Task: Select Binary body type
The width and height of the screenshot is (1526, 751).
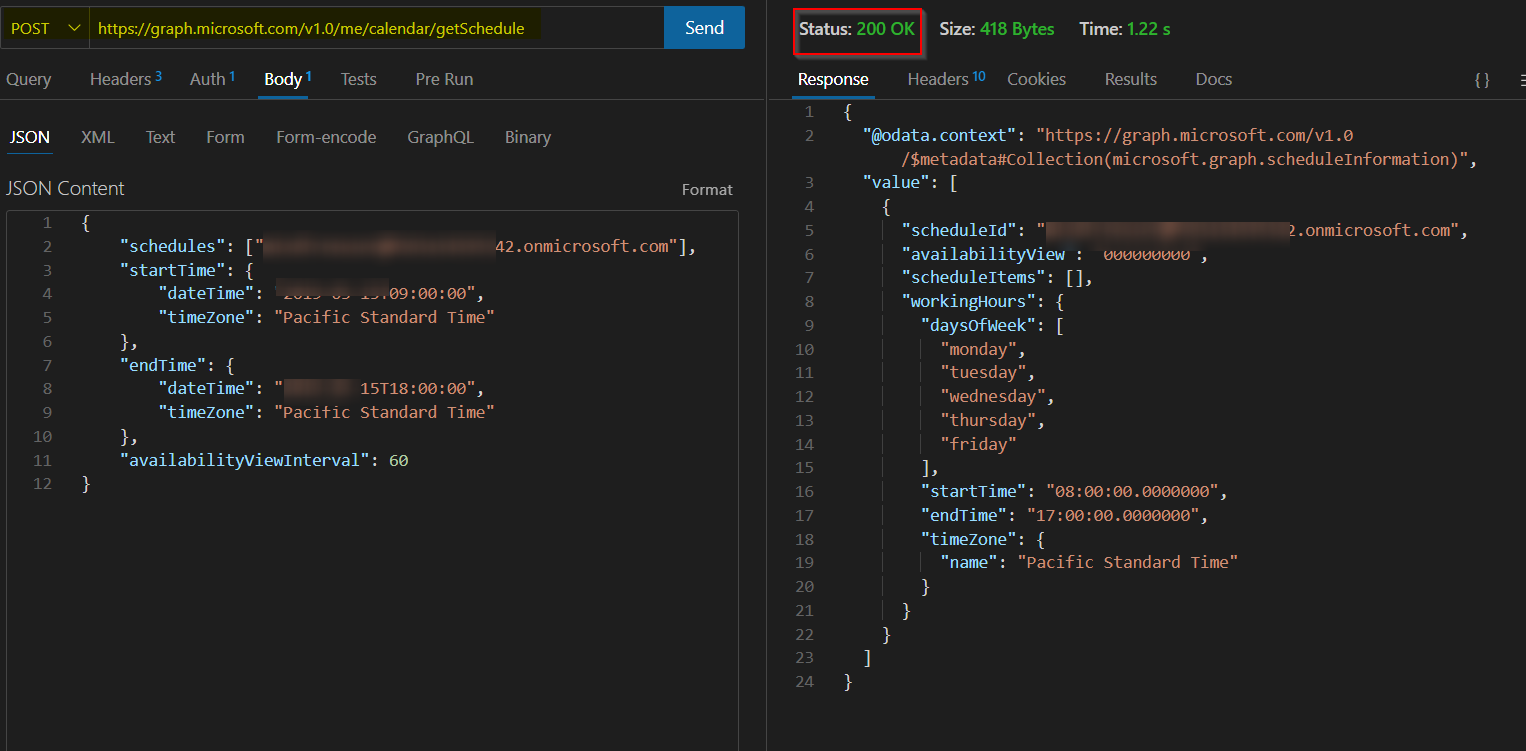Action: (x=528, y=137)
